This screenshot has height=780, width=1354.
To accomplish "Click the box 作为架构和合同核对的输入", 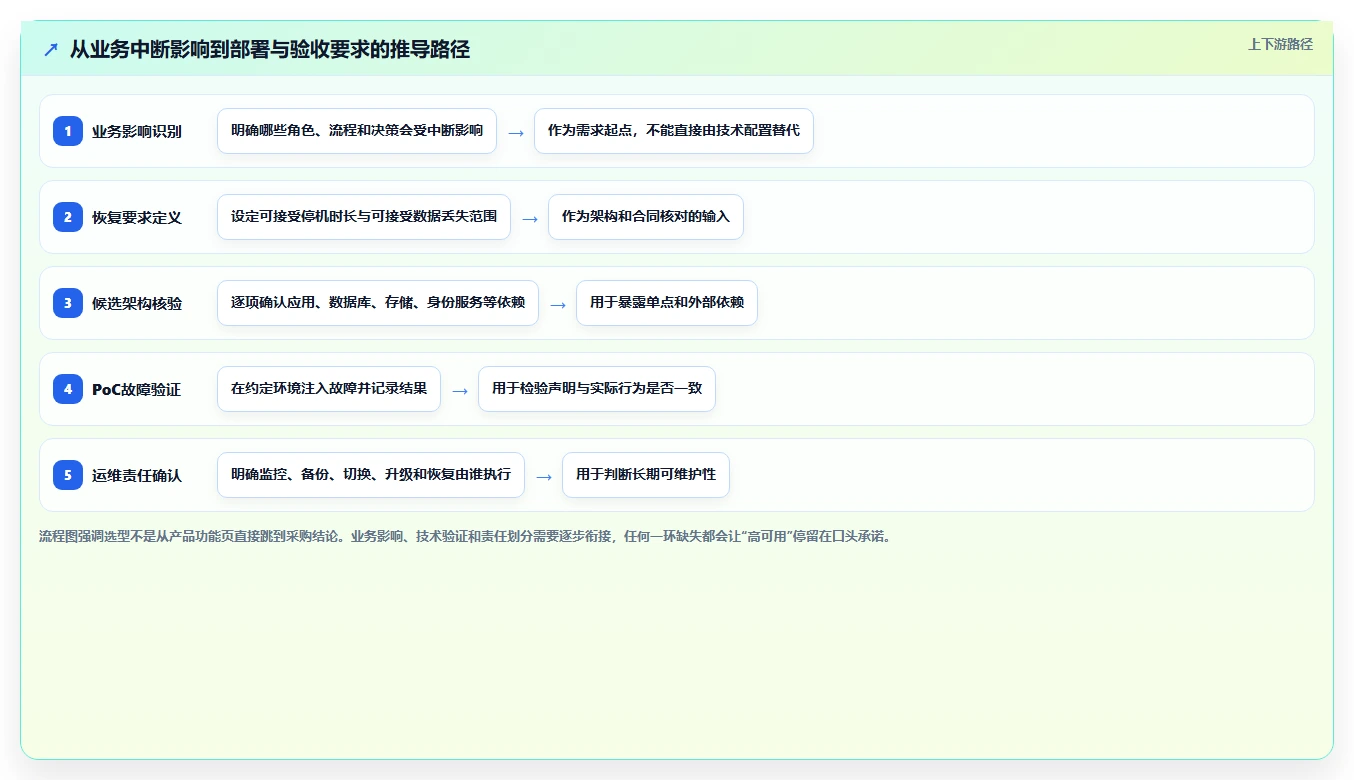I will [646, 217].
